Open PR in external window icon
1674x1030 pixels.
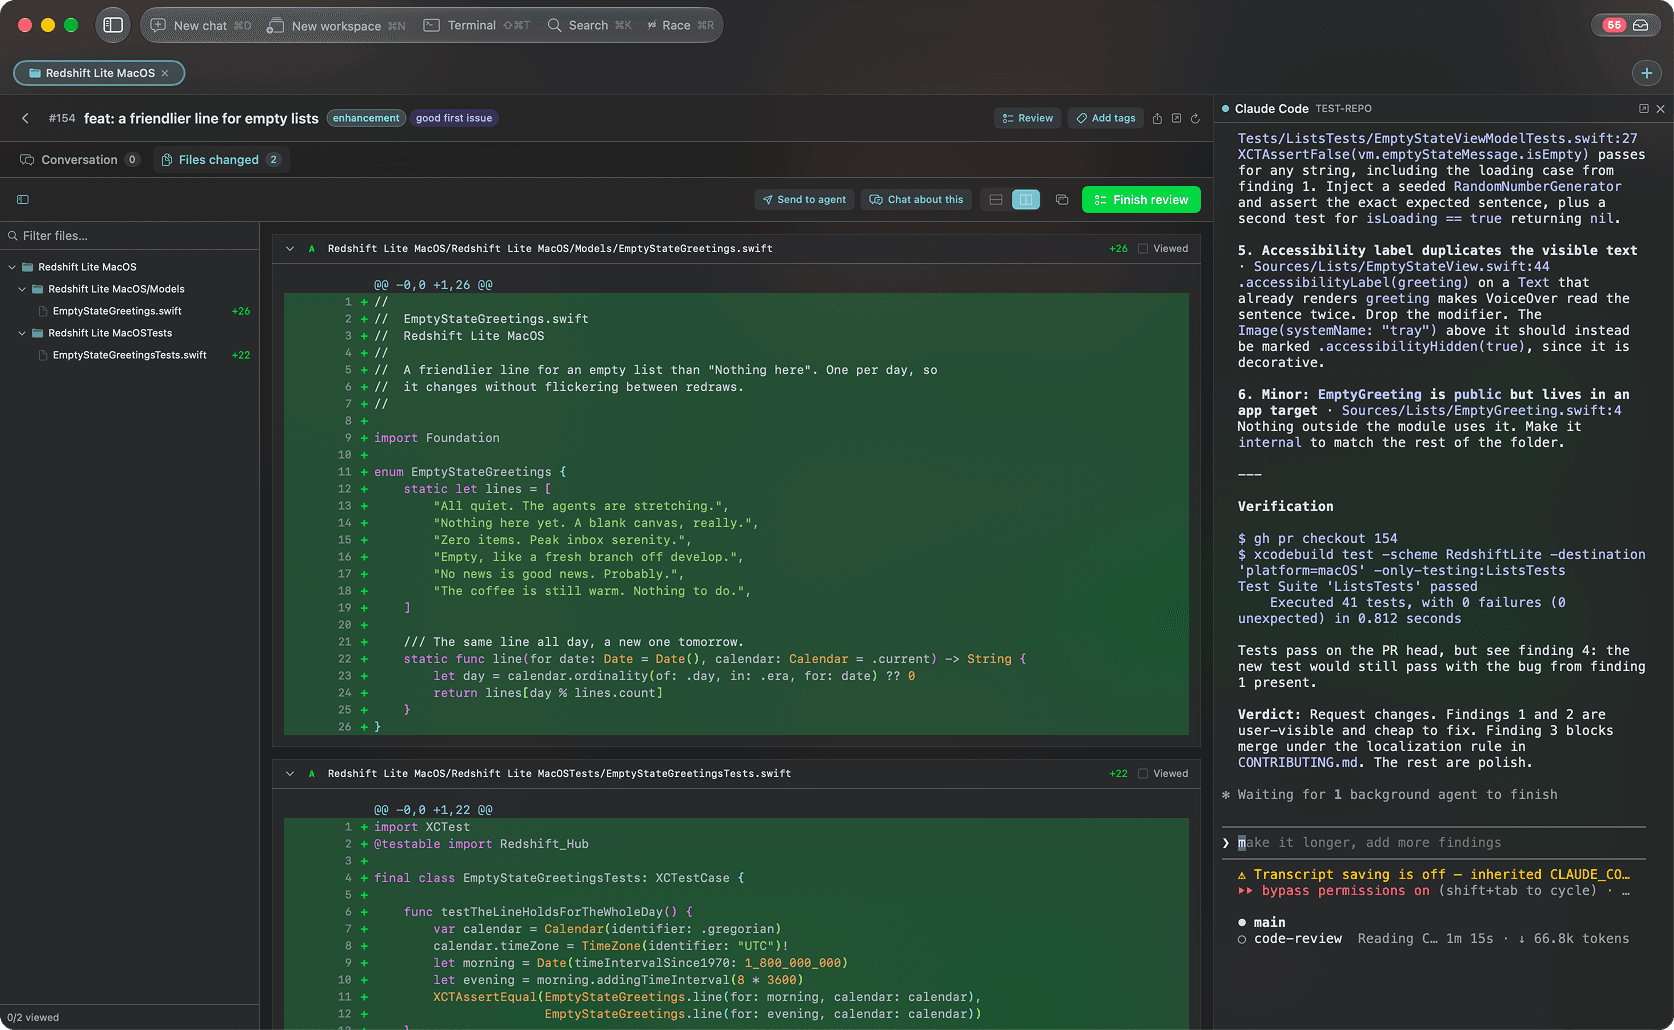tap(1176, 118)
